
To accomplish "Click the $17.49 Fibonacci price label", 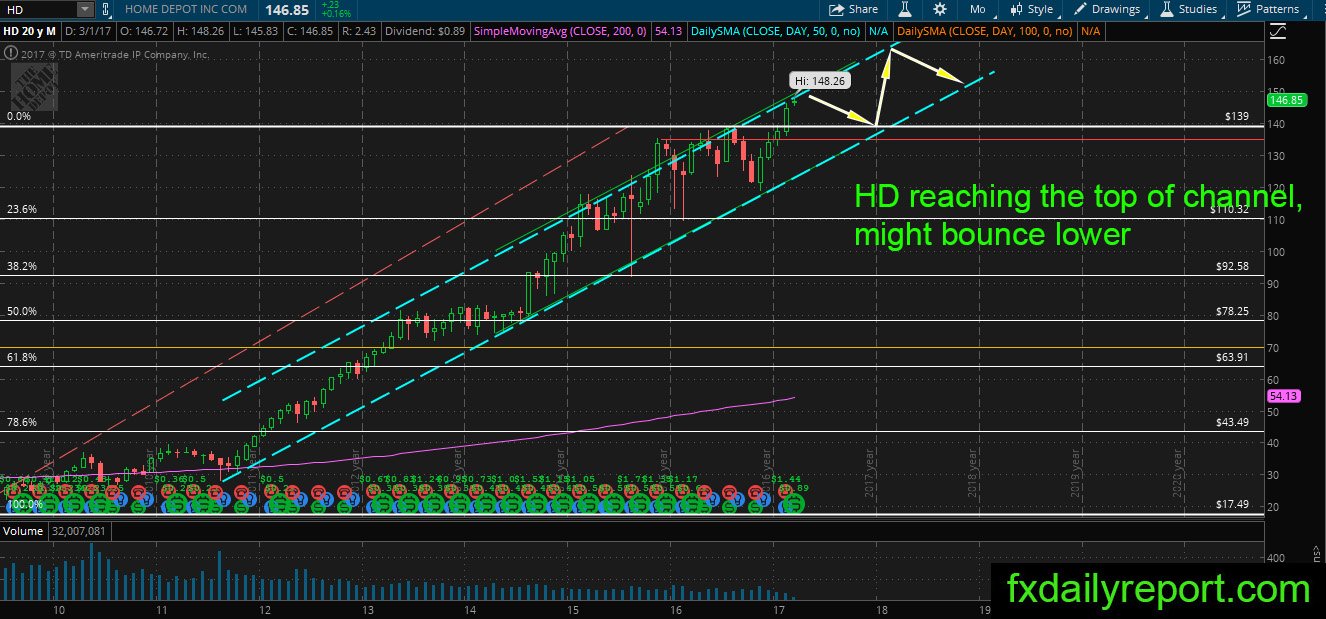I will pyautogui.click(x=1235, y=505).
